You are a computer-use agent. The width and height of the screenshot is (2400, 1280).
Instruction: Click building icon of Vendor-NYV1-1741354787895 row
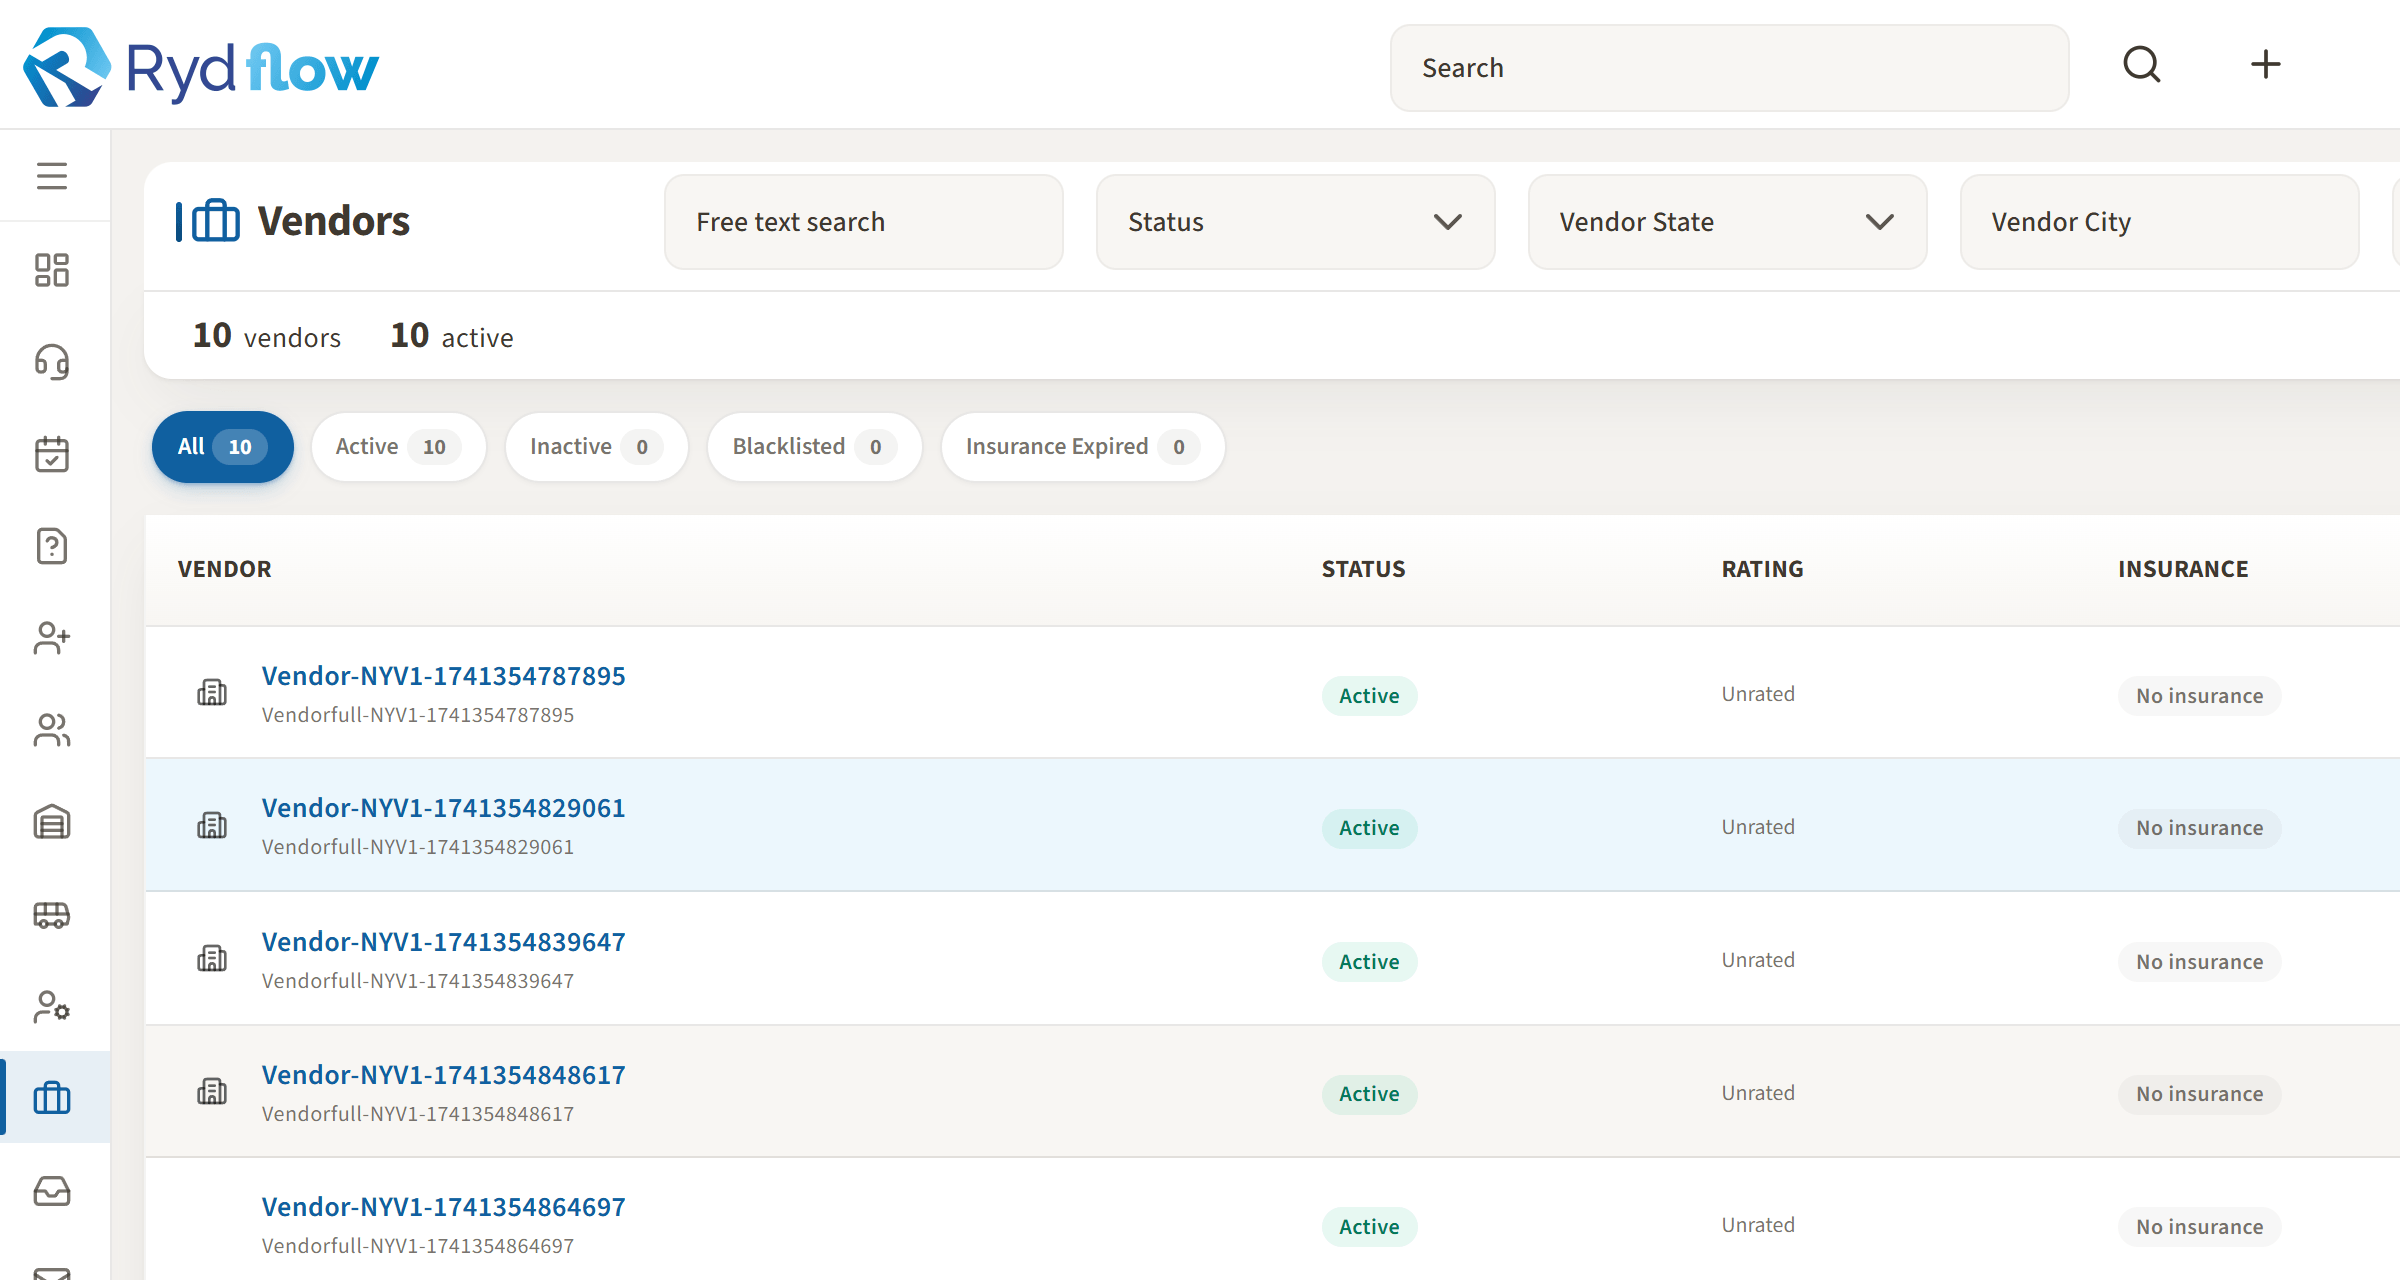click(x=212, y=692)
